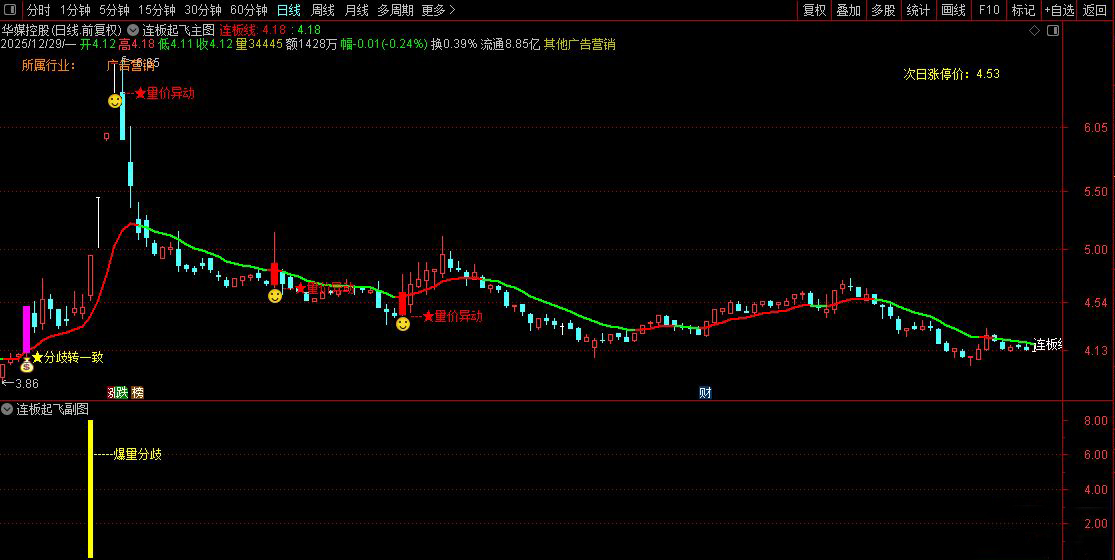Switch to 分时 view
Screen dimensions: 1115x560
tap(38, 10)
